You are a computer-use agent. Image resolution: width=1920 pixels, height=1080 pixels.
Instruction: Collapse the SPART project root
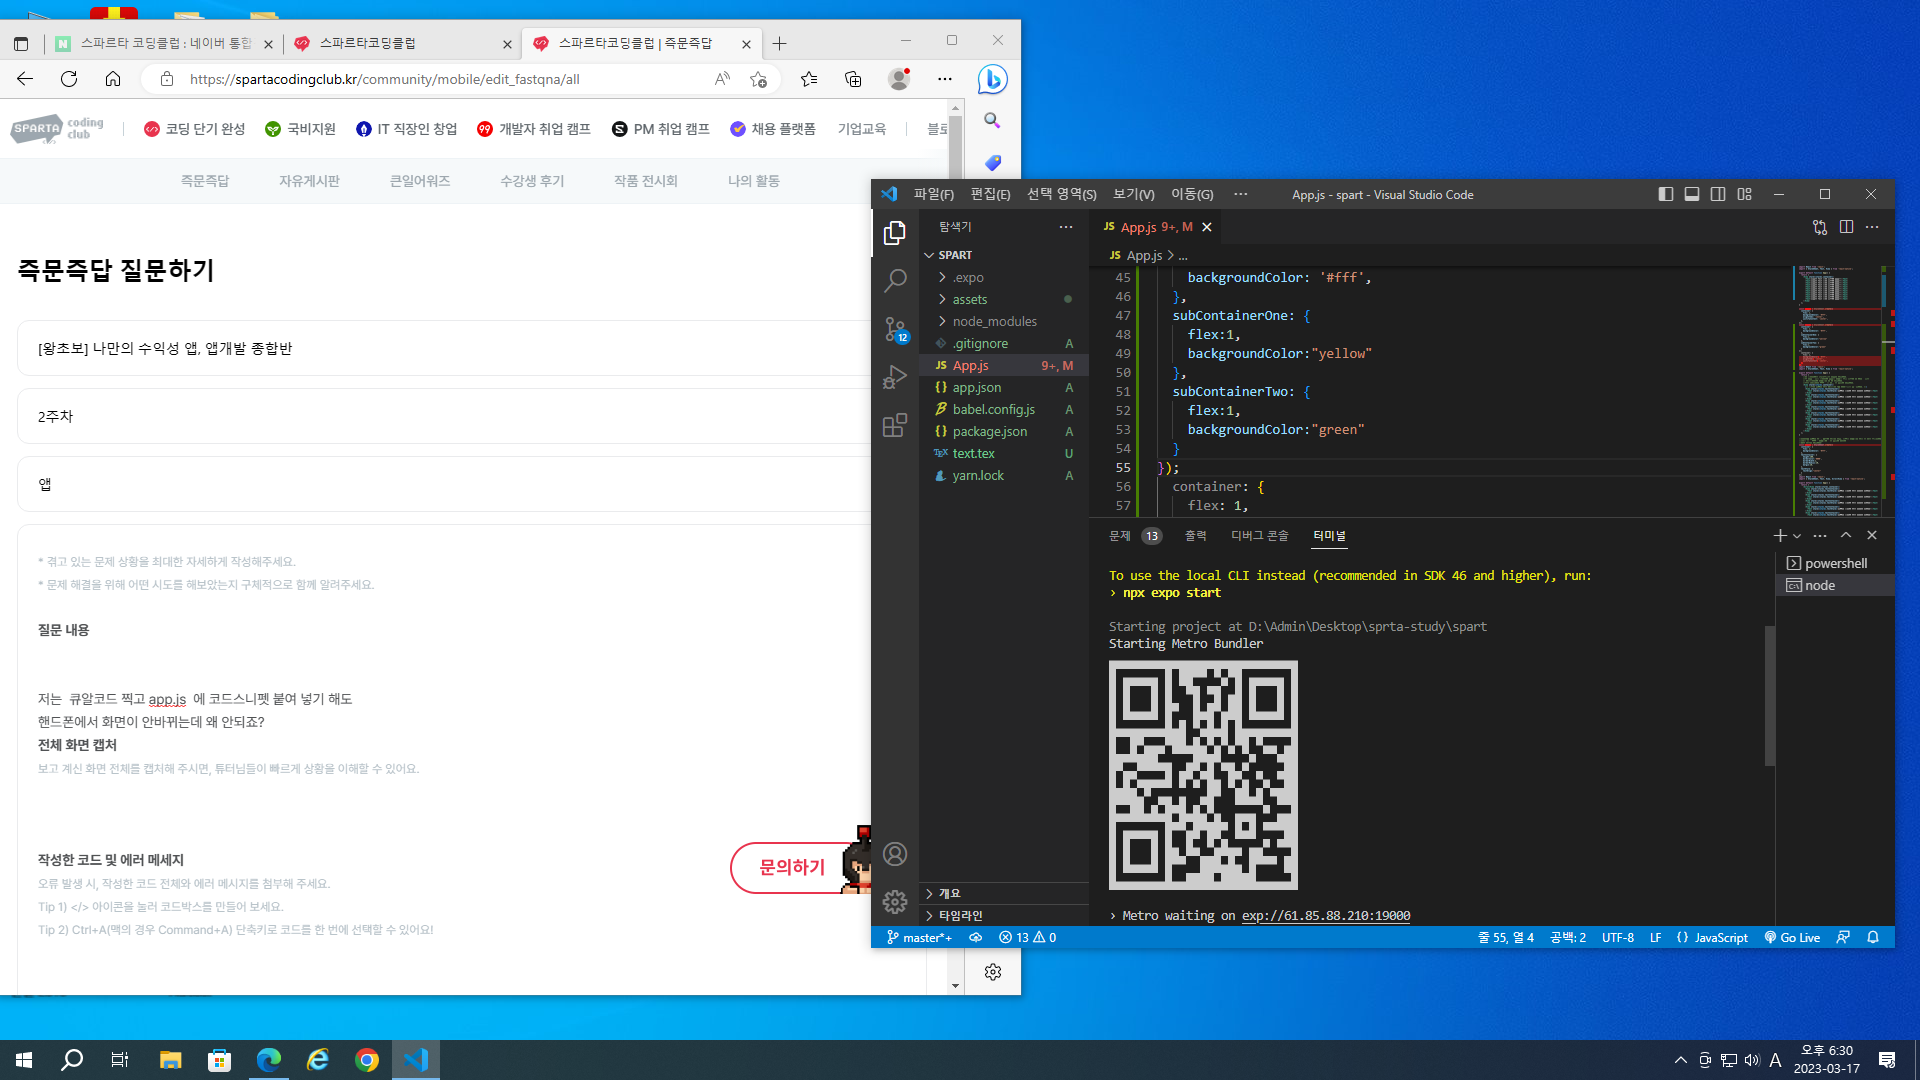(1003, 255)
